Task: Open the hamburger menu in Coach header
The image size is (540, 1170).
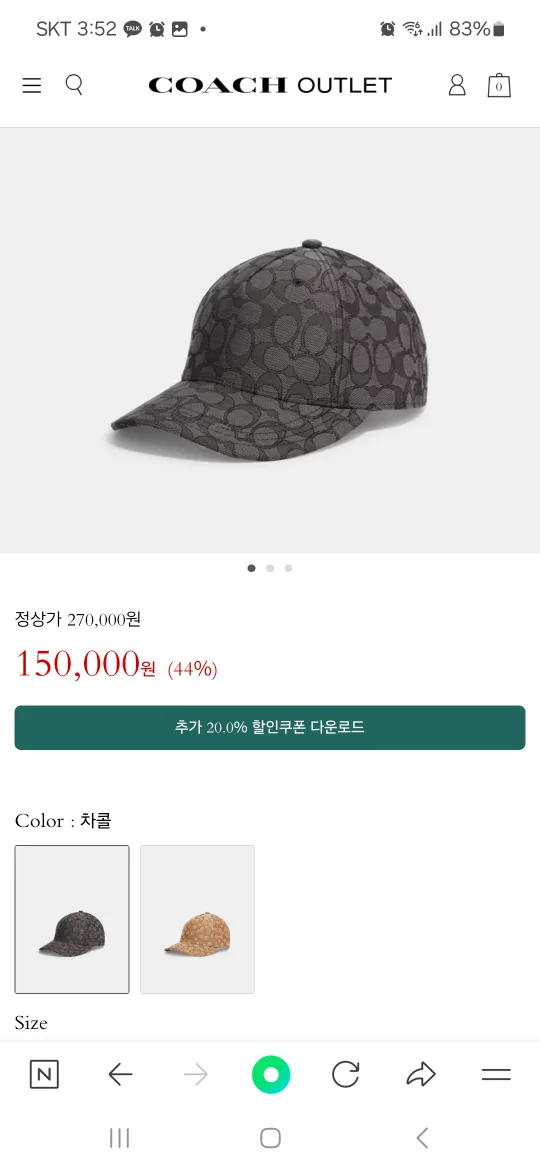Action: pos(31,86)
